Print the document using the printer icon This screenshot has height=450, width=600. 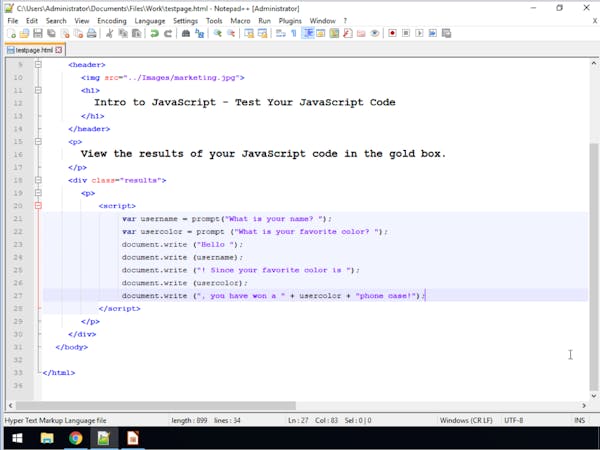91,34
